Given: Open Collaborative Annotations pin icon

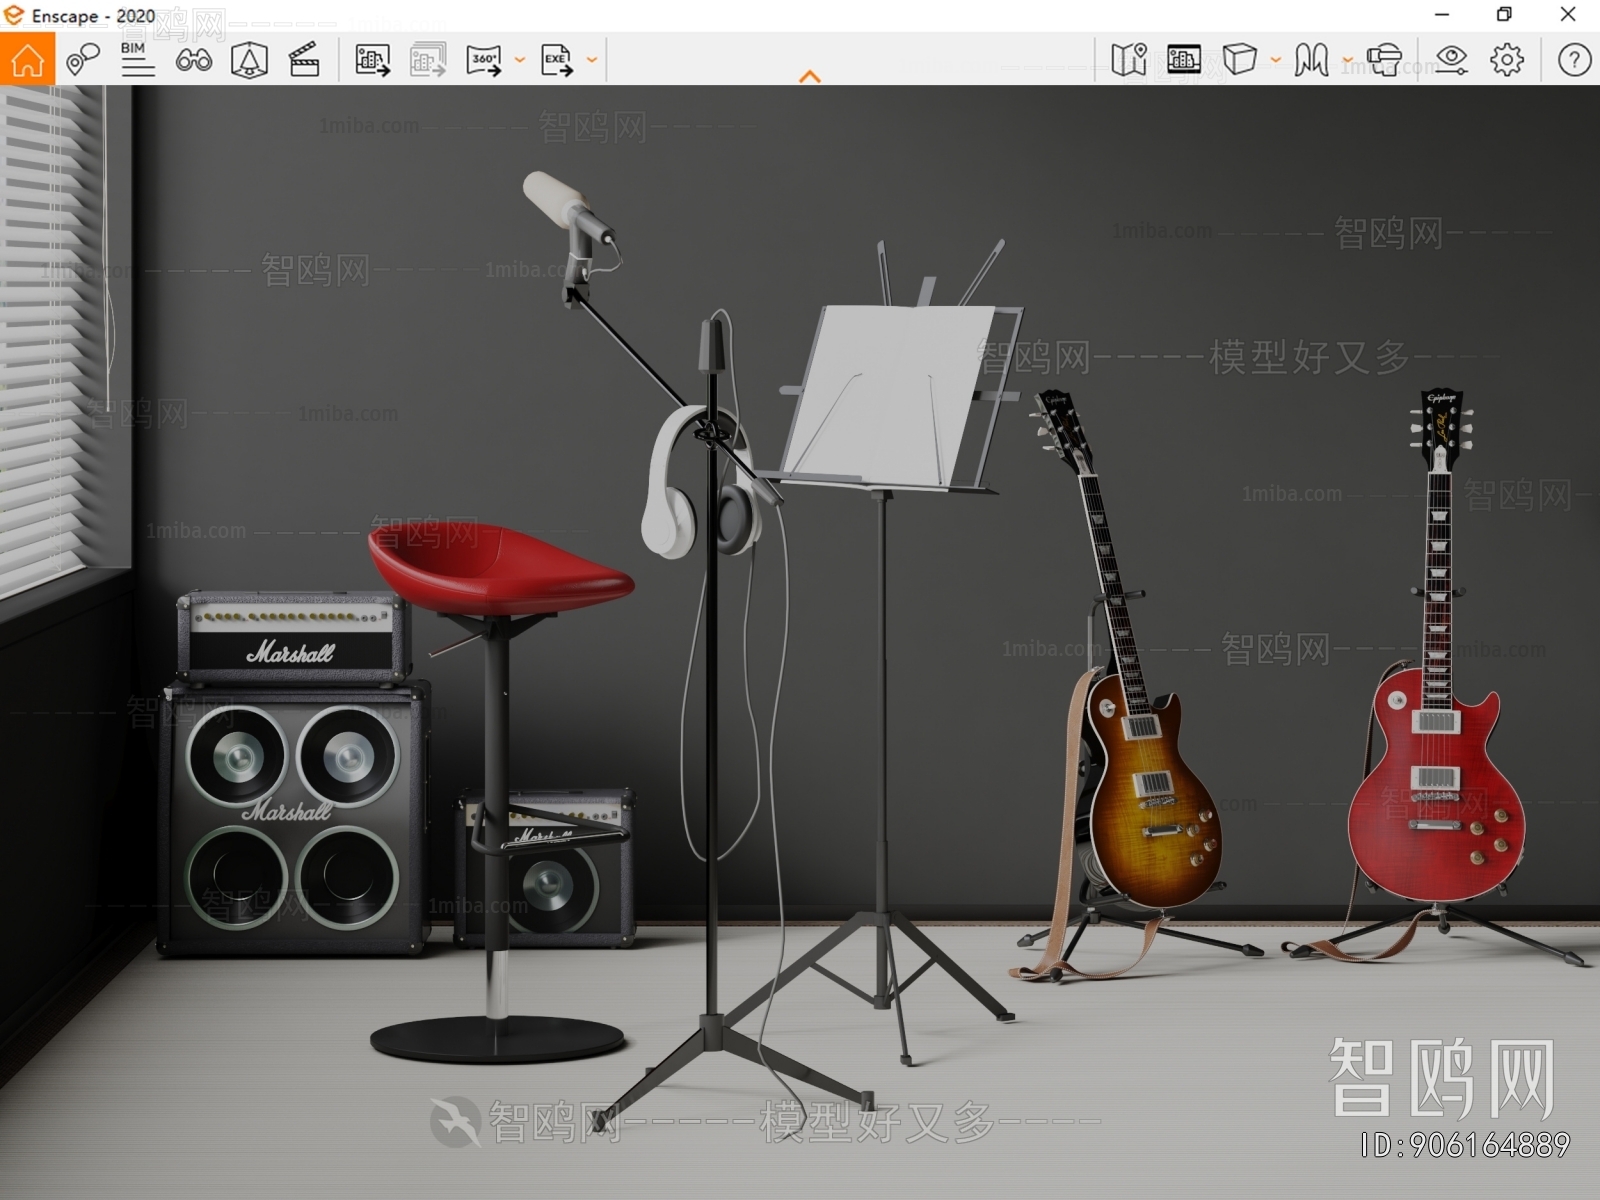Looking at the screenshot, I should click(x=83, y=60).
